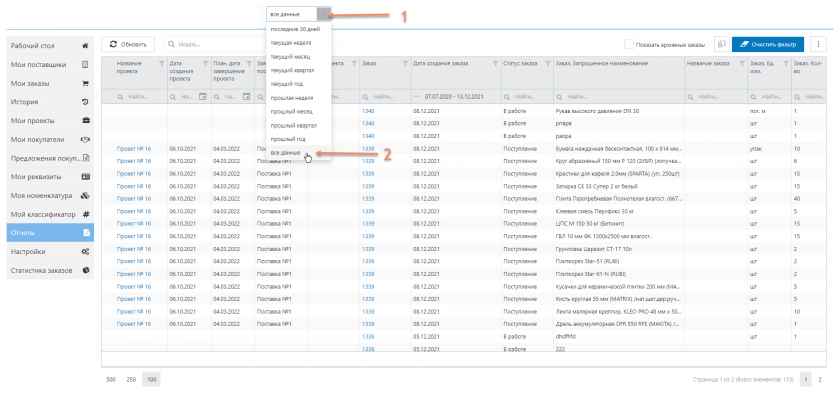
Task: Open order link 1340 in first row
Action: (368, 109)
